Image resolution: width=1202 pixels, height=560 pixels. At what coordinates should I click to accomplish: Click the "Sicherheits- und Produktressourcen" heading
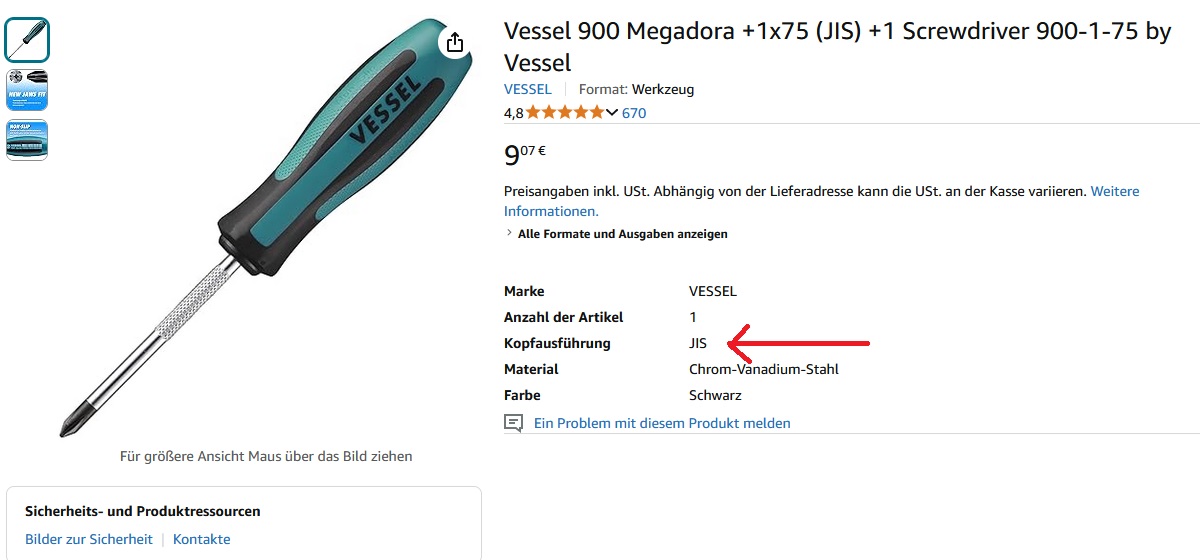(x=142, y=511)
